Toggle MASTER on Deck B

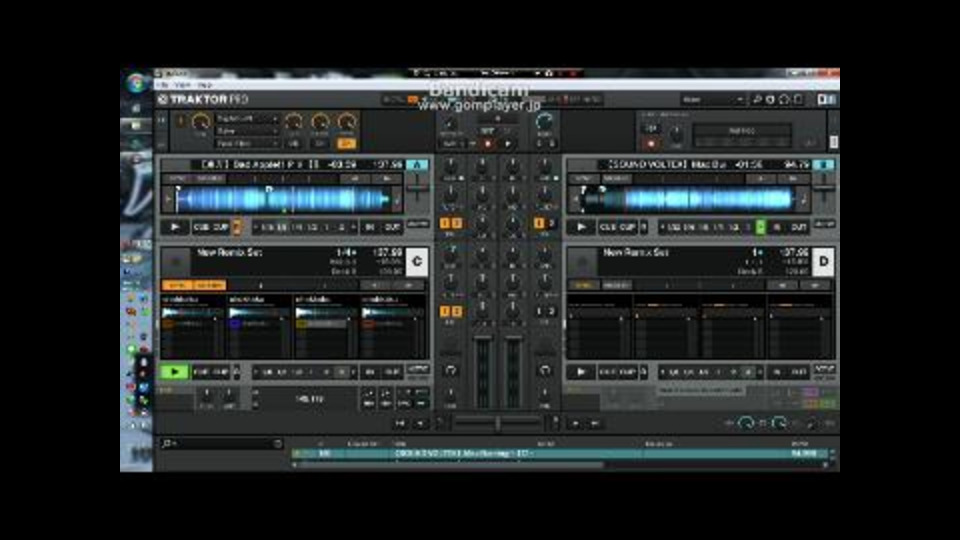[616, 179]
